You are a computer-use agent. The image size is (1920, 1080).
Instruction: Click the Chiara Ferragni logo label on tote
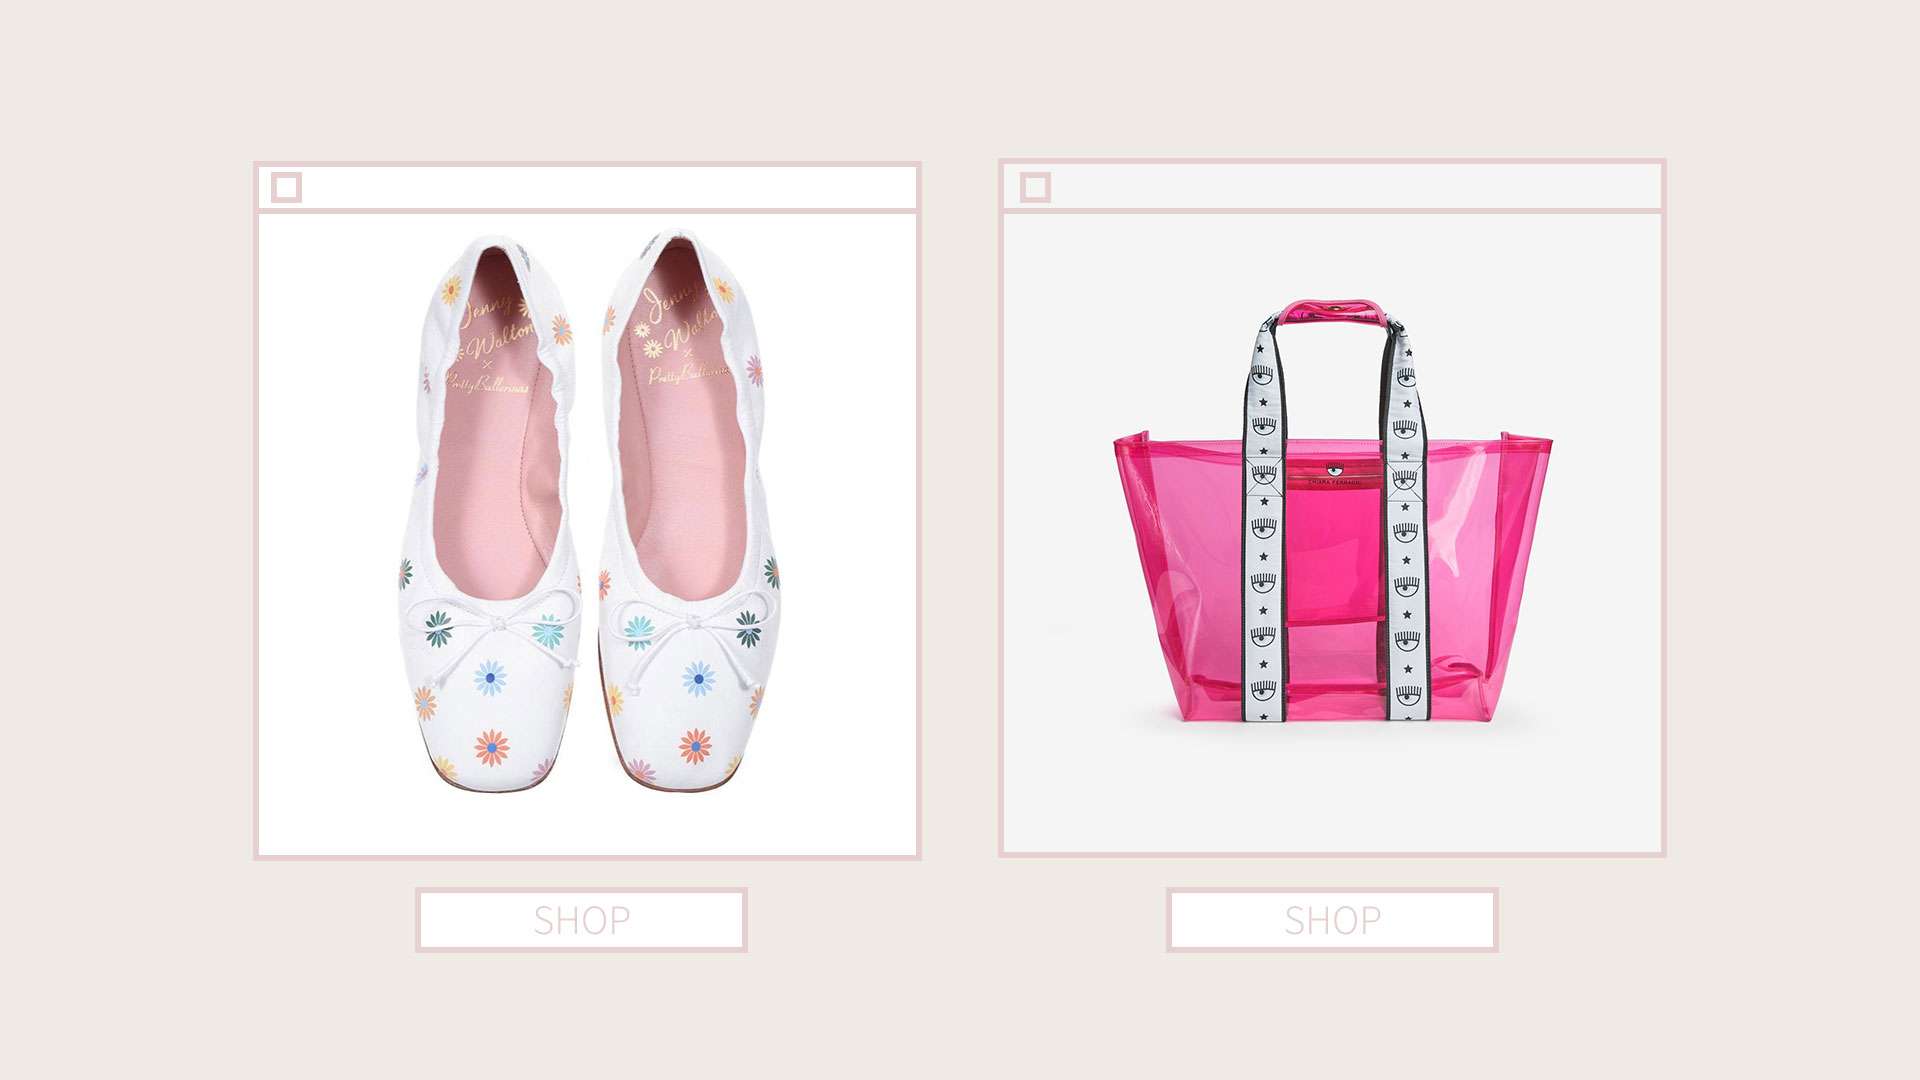pyautogui.click(x=1334, y=474)
